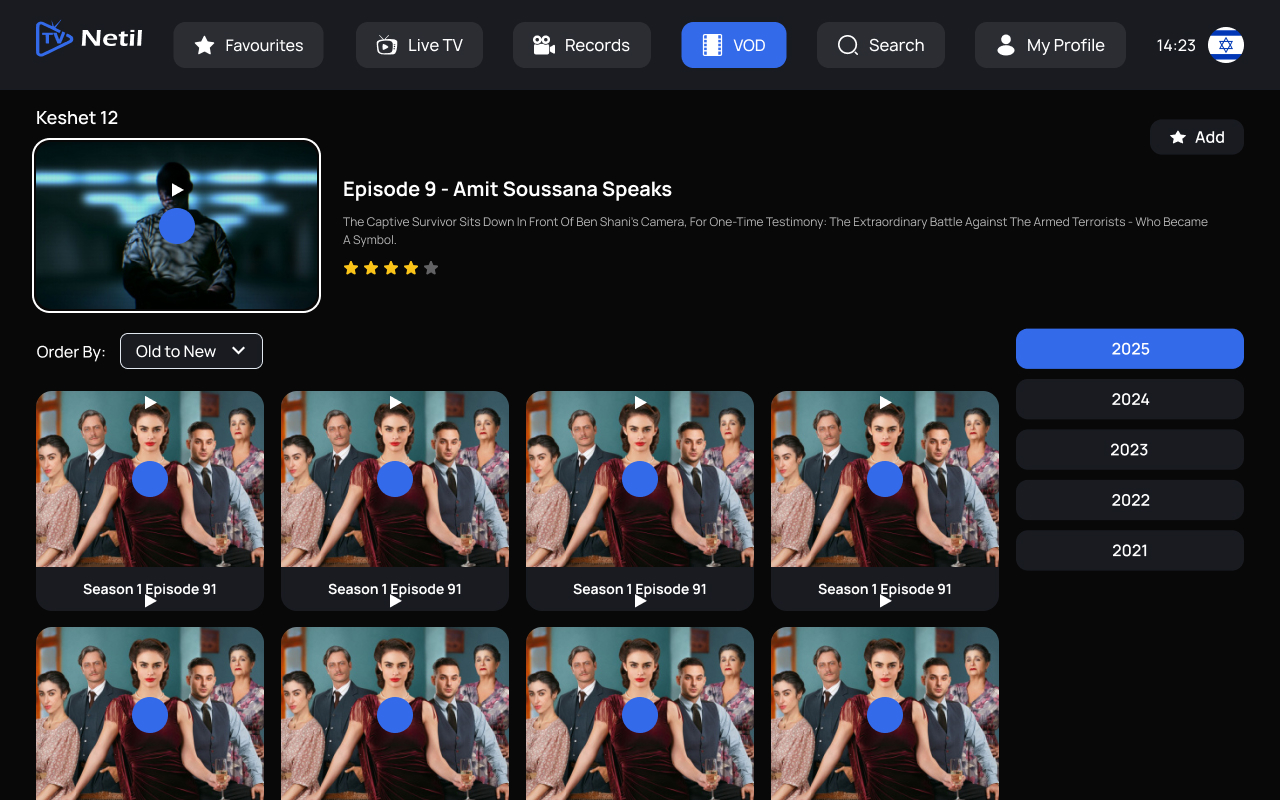Click the film strip icon on VOD

coord(711,45)
